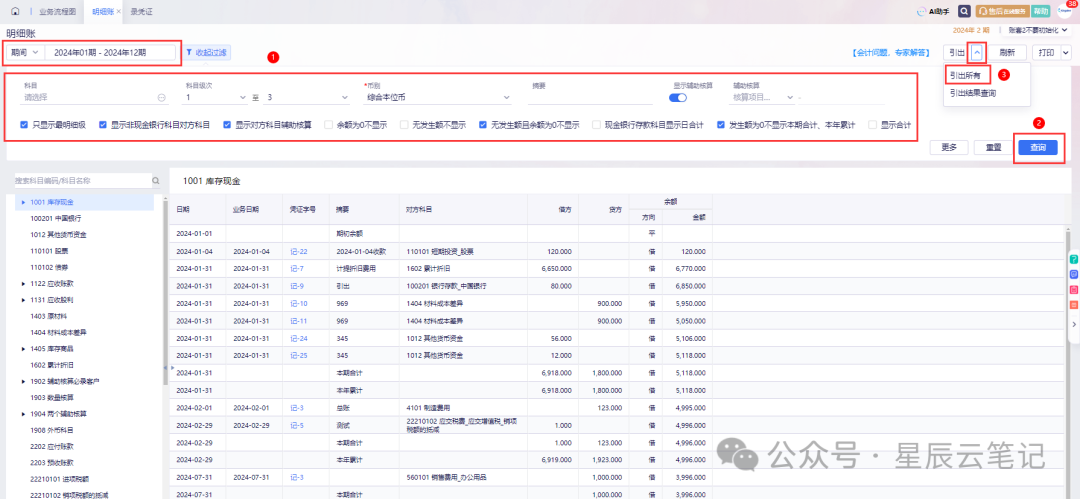Click the 引出 button
Viewport: 1080px width, 499px height.
pyautogui.click(x=956, y=52)
